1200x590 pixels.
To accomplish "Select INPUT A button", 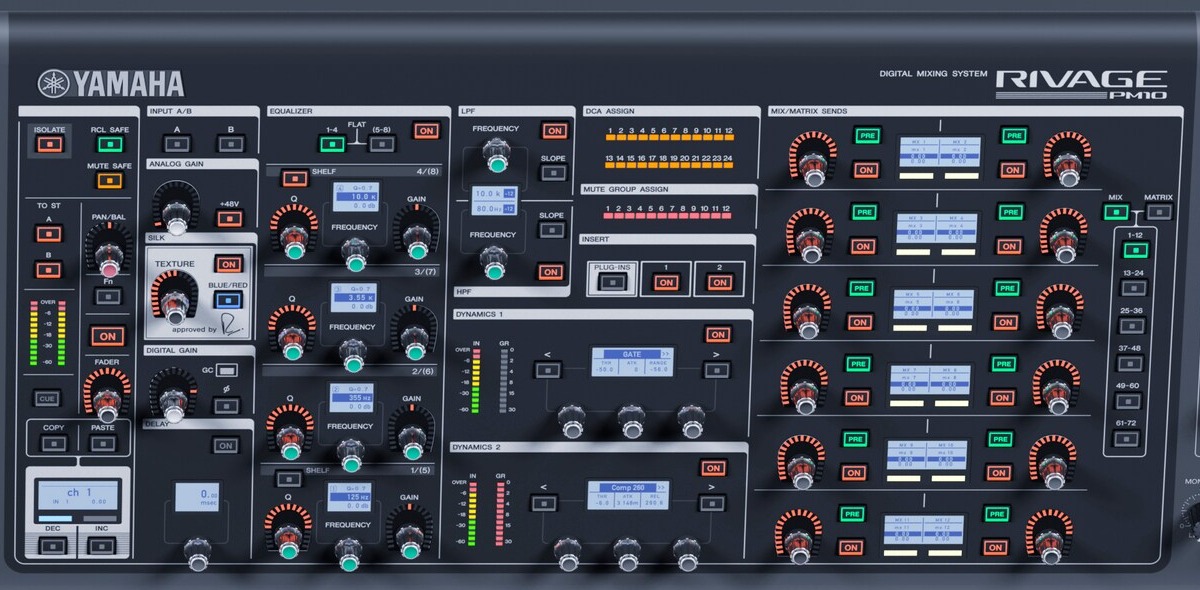I will coord(176,143).
